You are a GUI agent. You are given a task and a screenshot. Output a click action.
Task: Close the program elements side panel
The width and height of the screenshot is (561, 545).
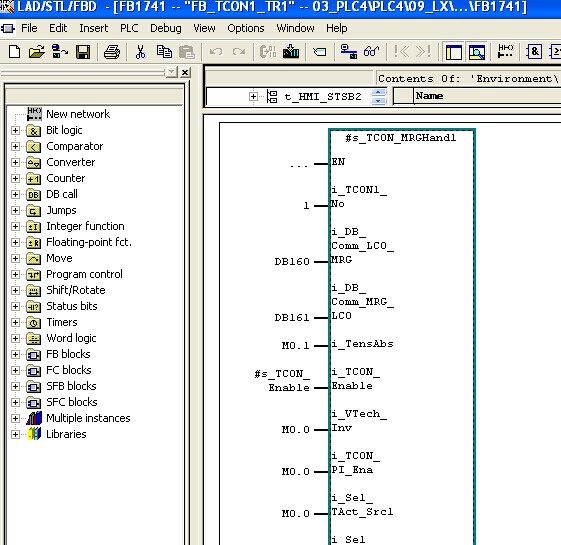(185, 73)
